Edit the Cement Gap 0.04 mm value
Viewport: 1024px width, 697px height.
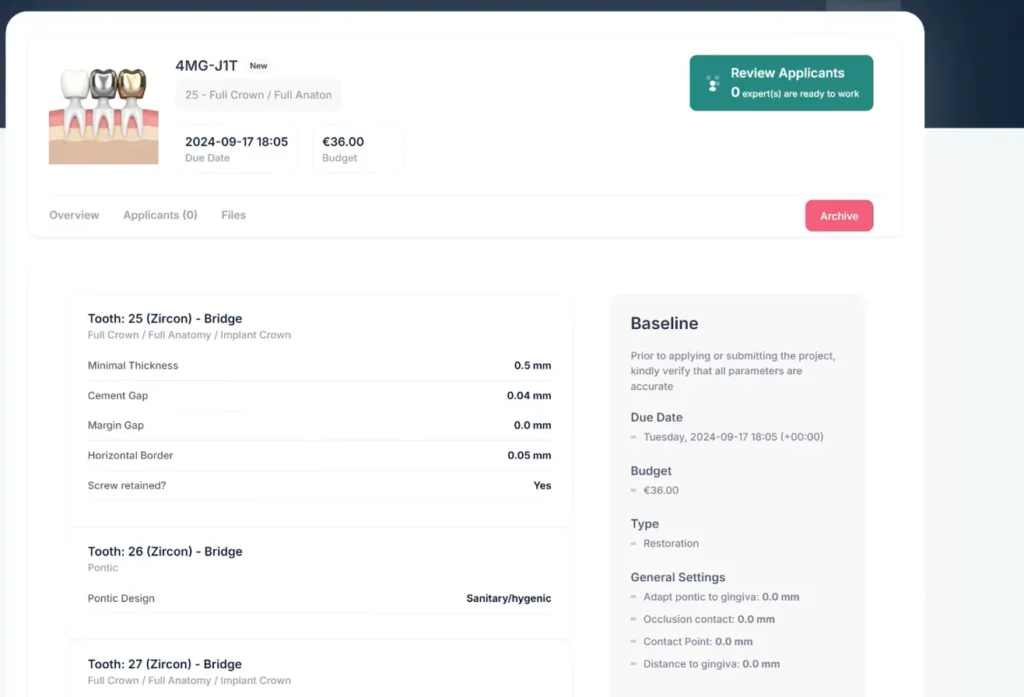(532, 395)
